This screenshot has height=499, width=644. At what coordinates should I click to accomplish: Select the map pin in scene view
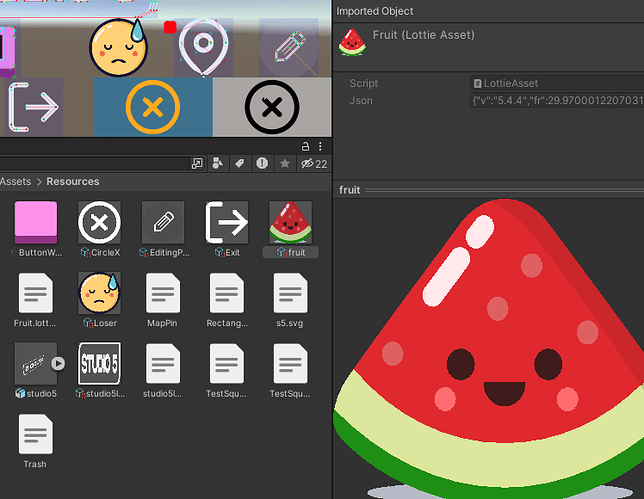point(203,47)
